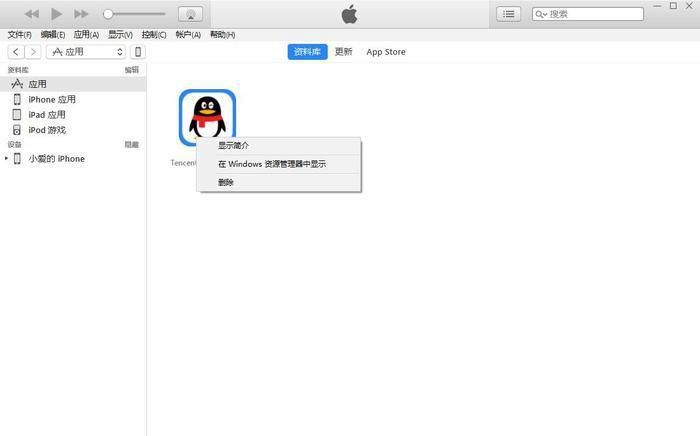The height and width of the screenshot is (436, 700).
Task: Select iPad 应用 in the sidebar
Action: [x=73, y=115]
